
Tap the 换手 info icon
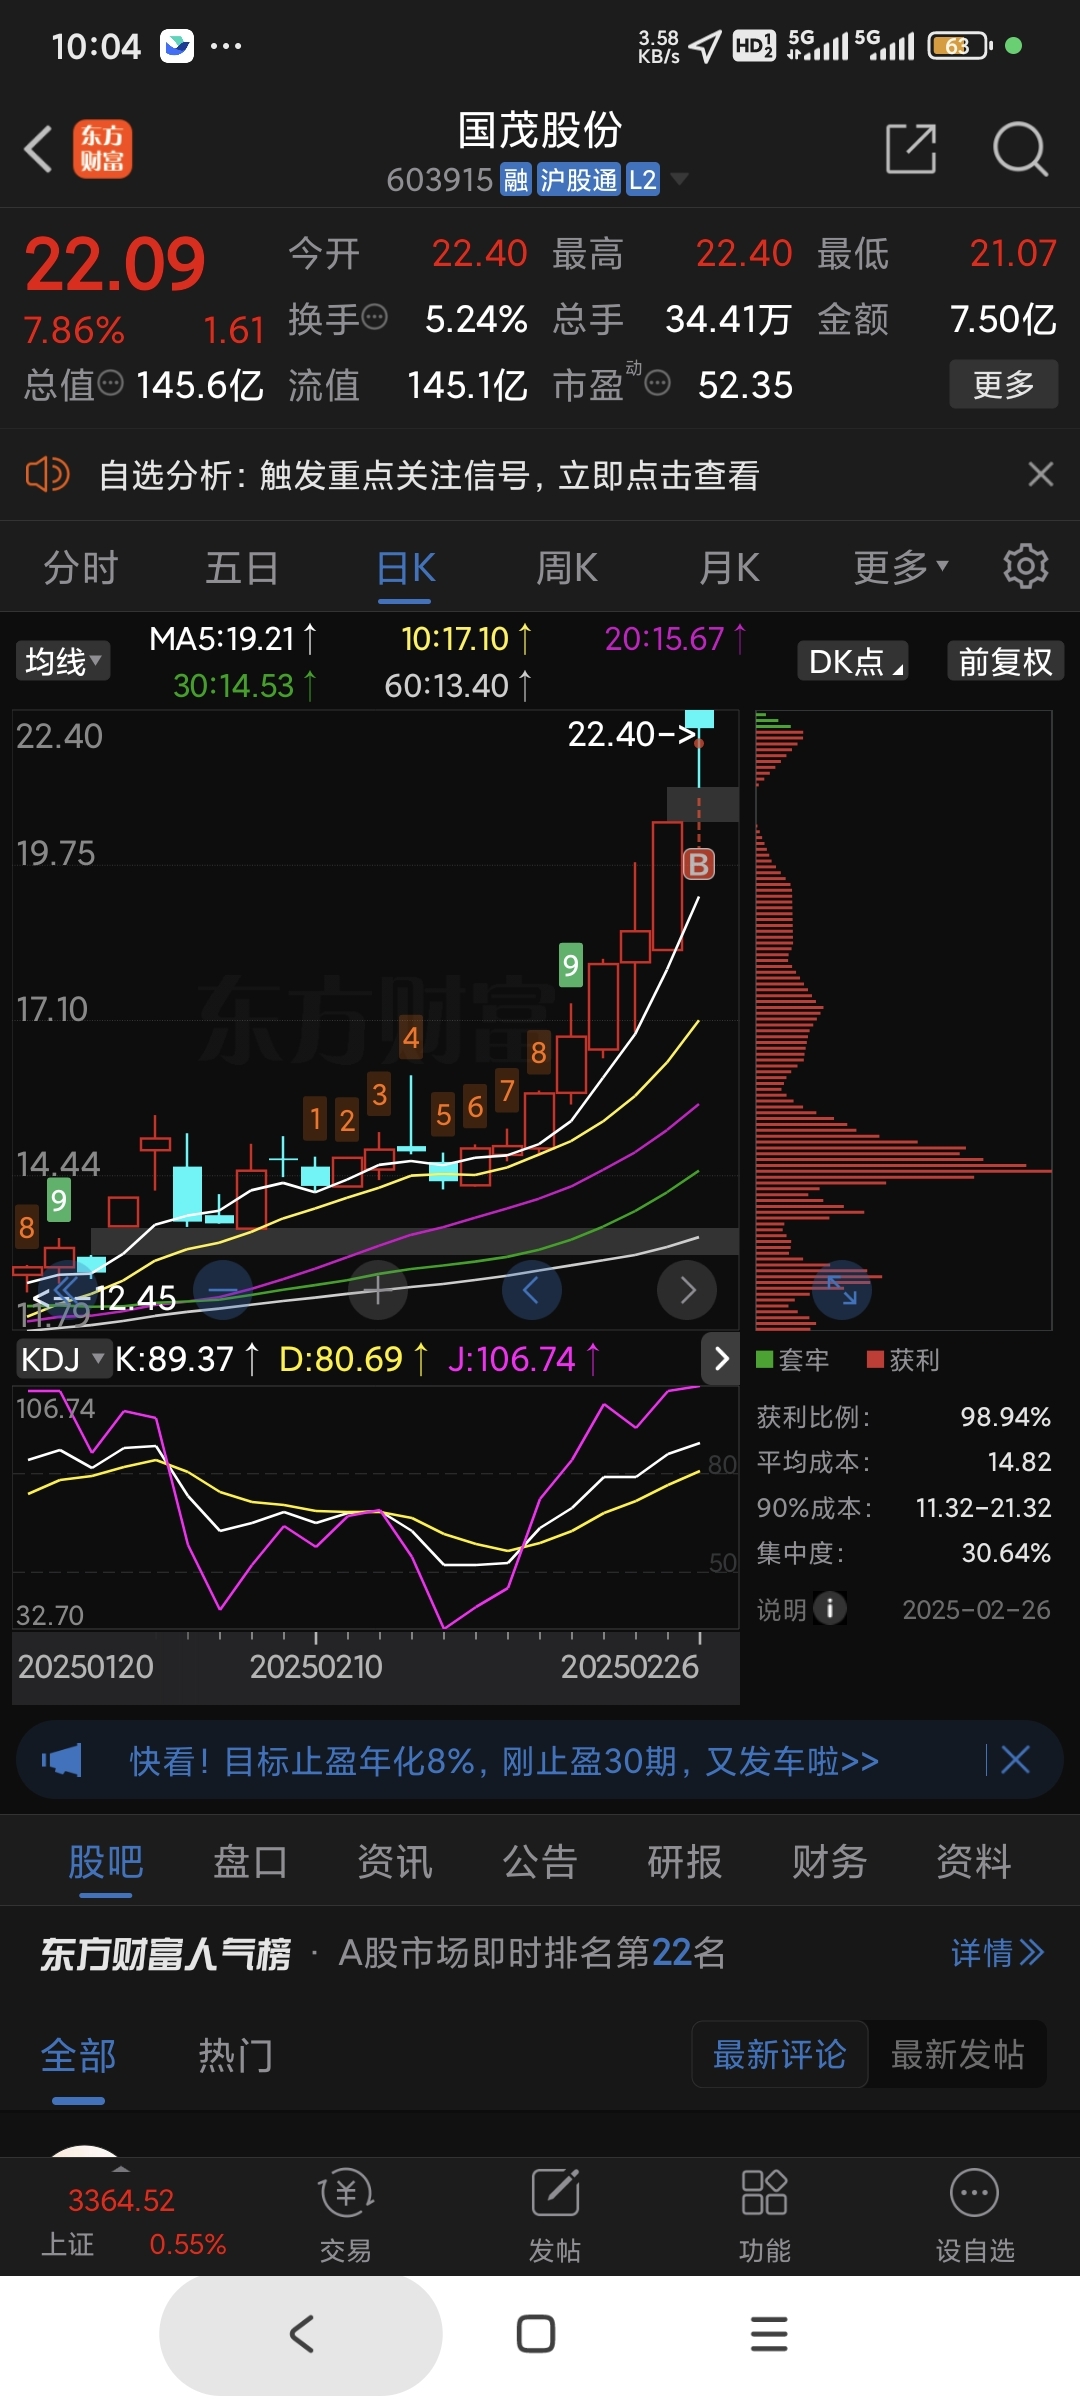tap(374, 318)
